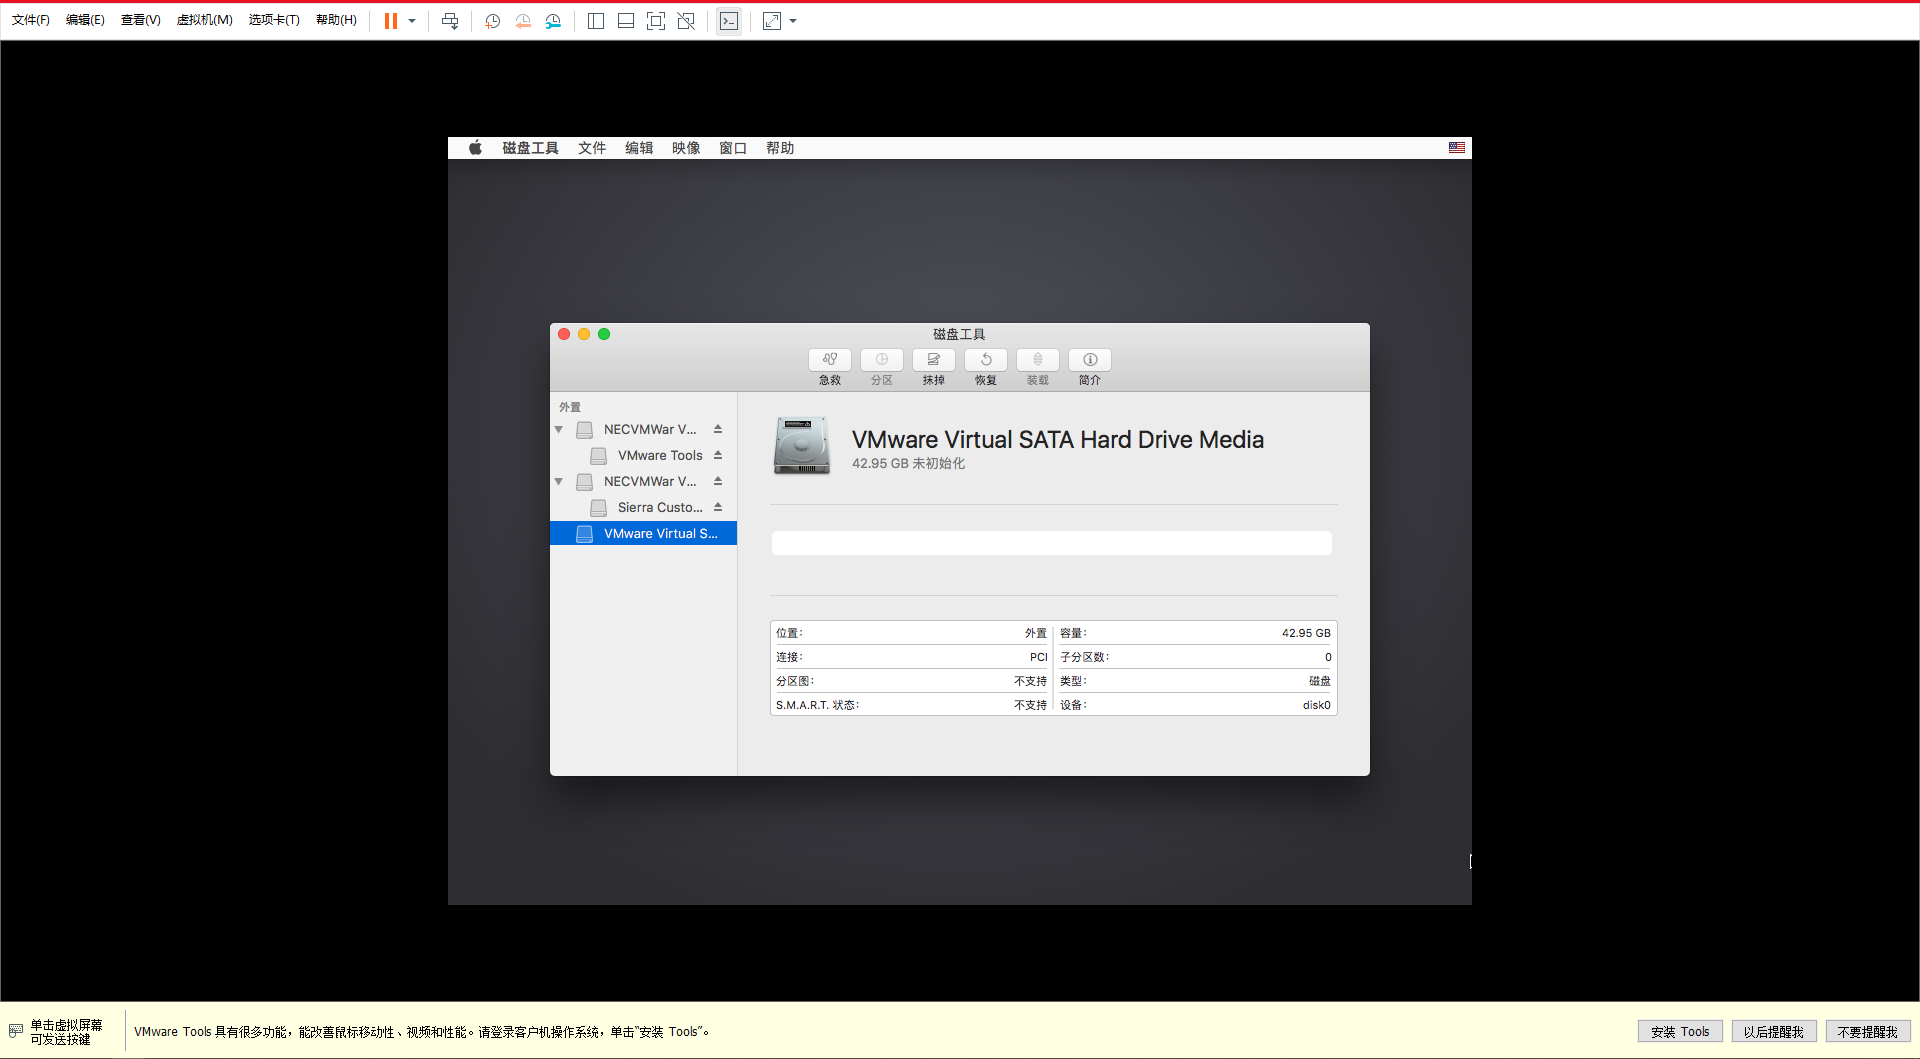The height and width of the screenshot is (1059, 1920).
Task: Open the VMware 查看(V) menu
Action: tap(141, 20)
